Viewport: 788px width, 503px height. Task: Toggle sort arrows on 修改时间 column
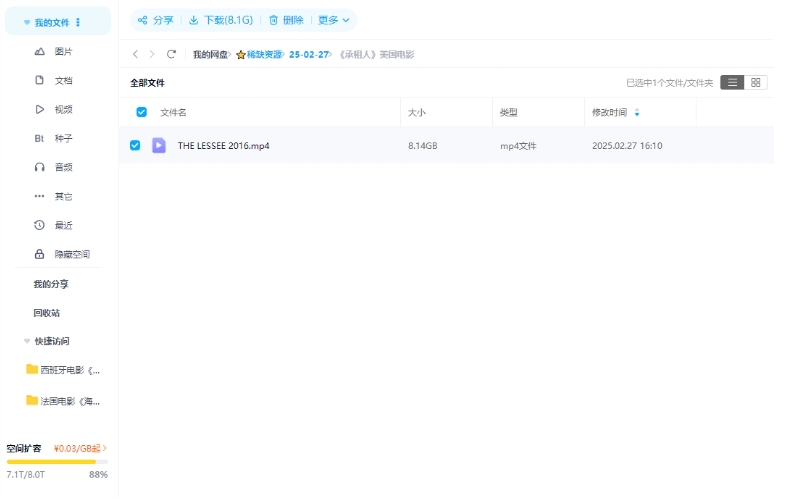point(637,113)
